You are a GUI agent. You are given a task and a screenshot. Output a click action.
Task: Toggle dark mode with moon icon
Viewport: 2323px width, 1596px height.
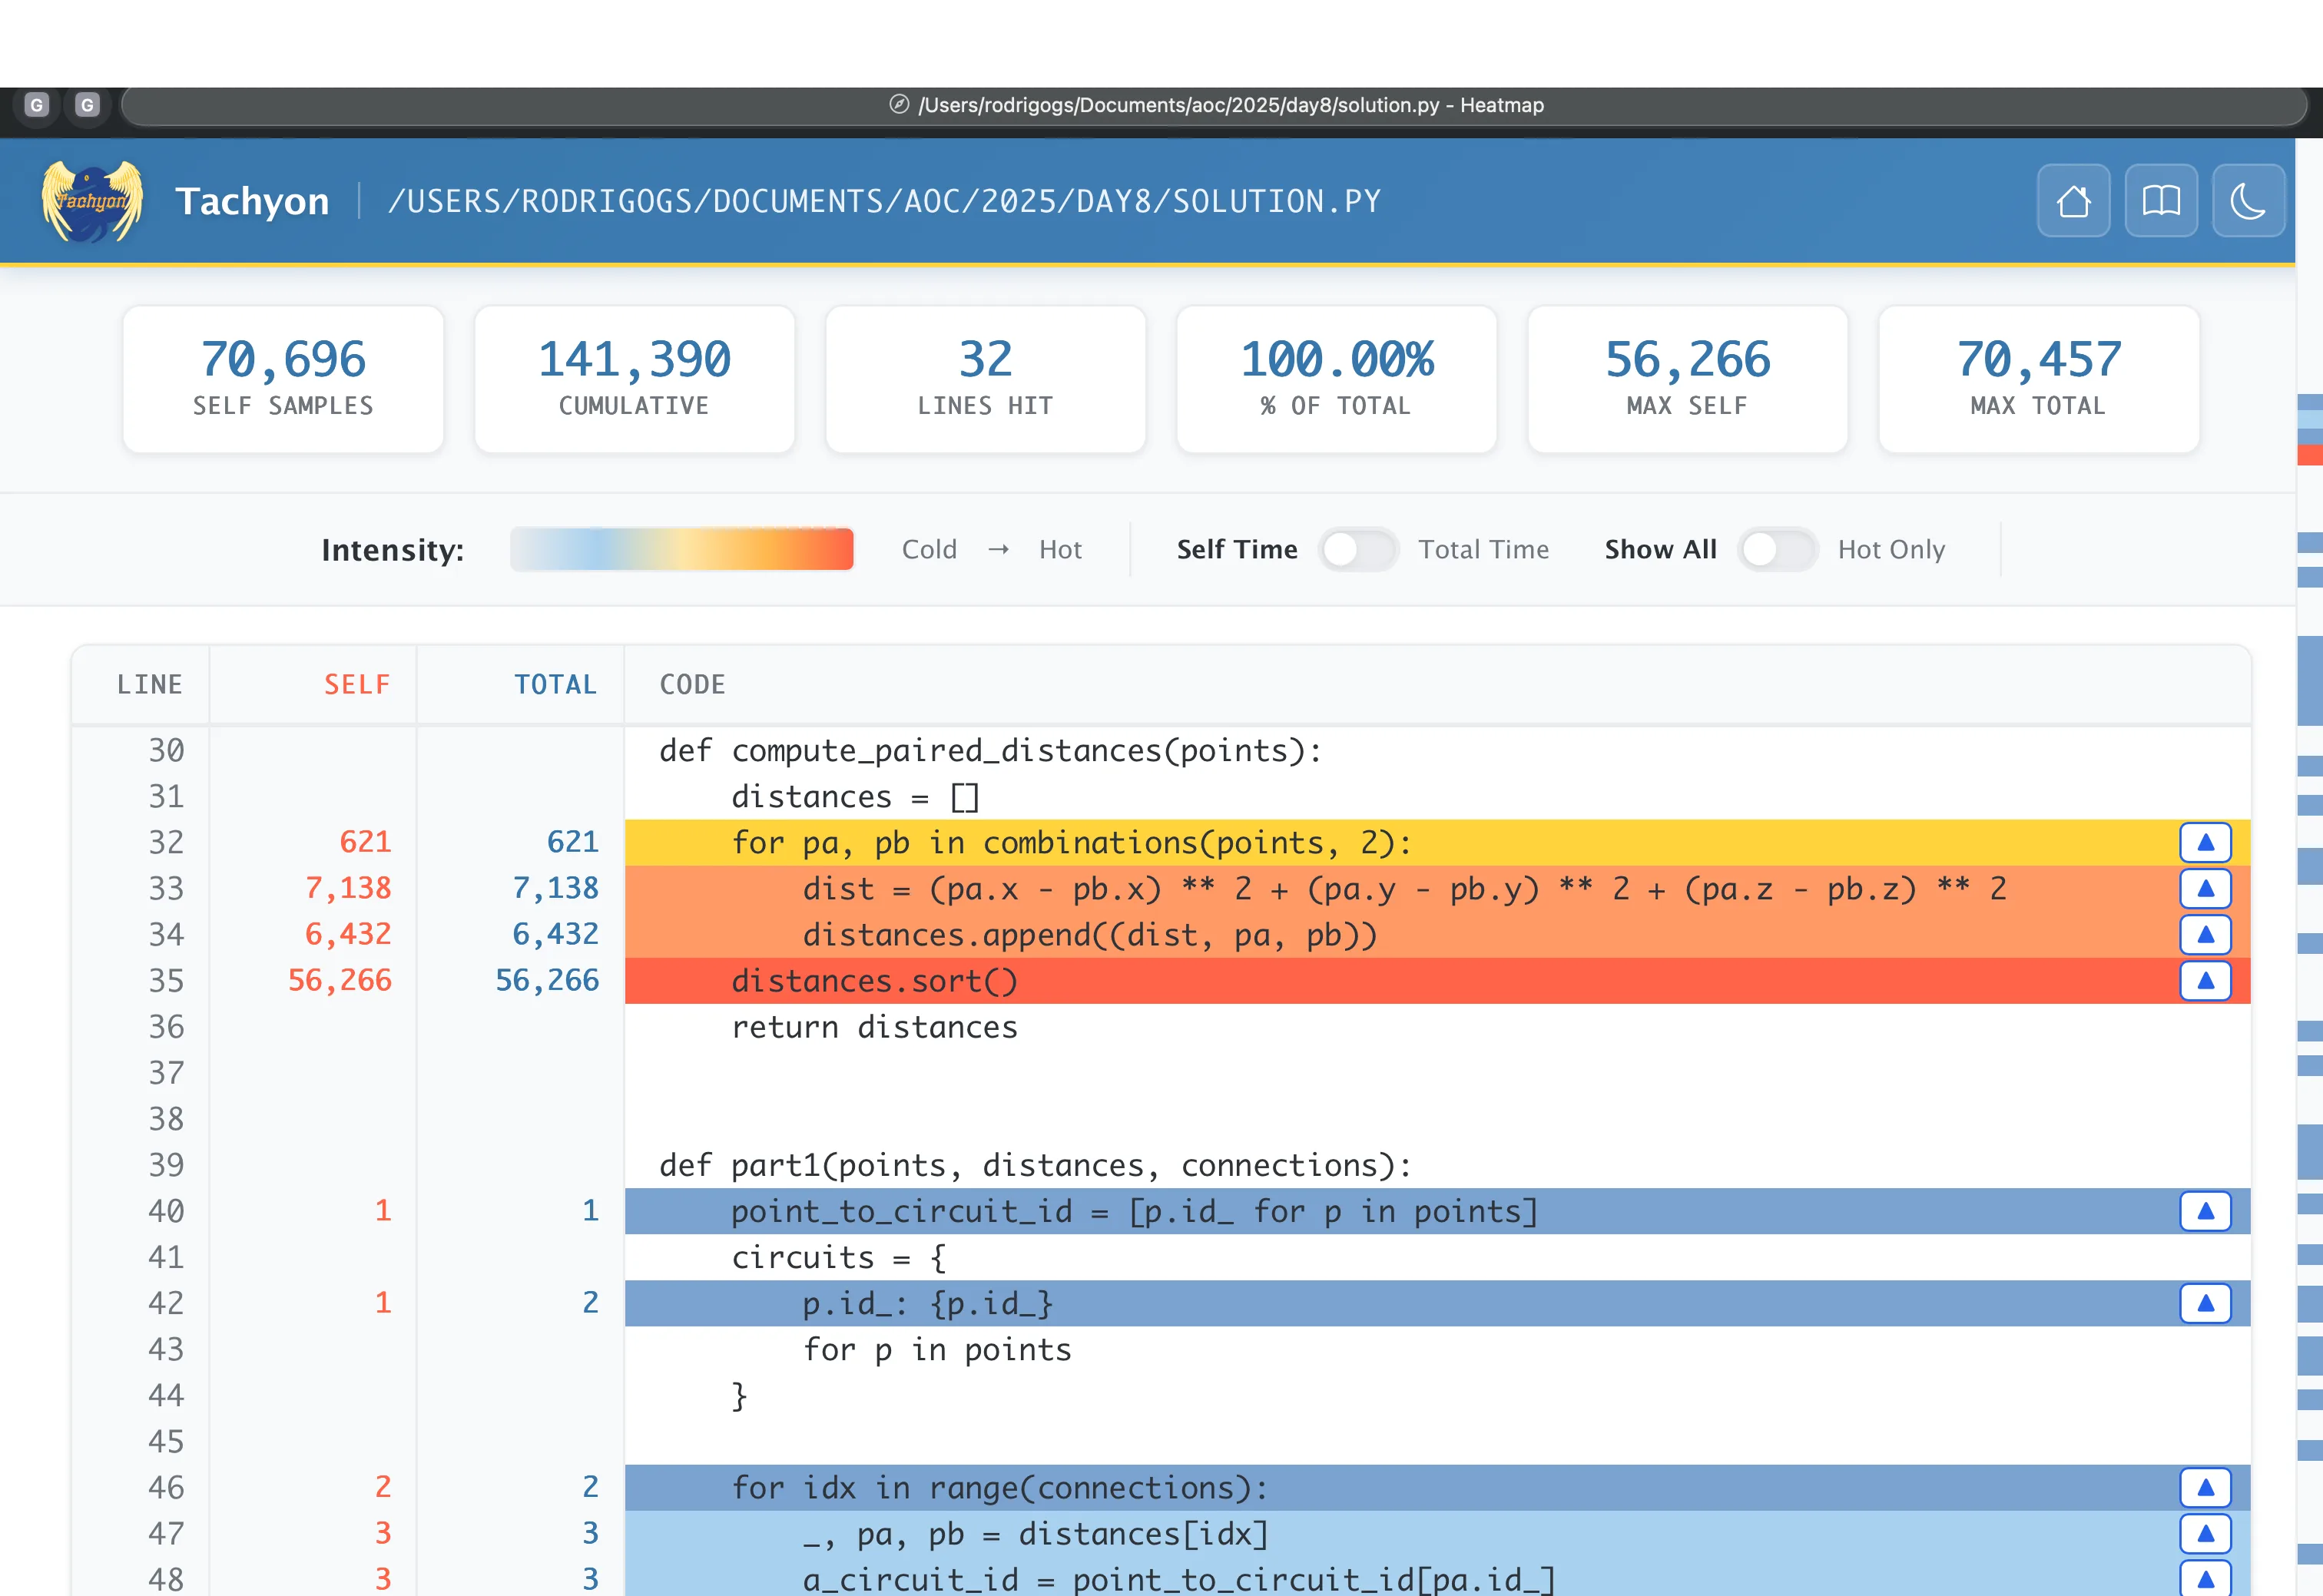tap(2248, 201)
